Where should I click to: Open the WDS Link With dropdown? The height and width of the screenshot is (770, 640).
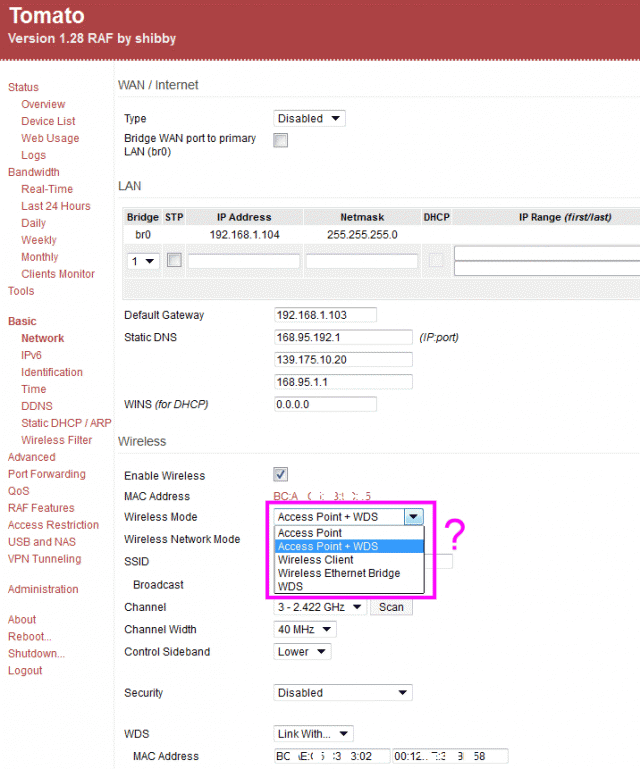pos(313,734)
